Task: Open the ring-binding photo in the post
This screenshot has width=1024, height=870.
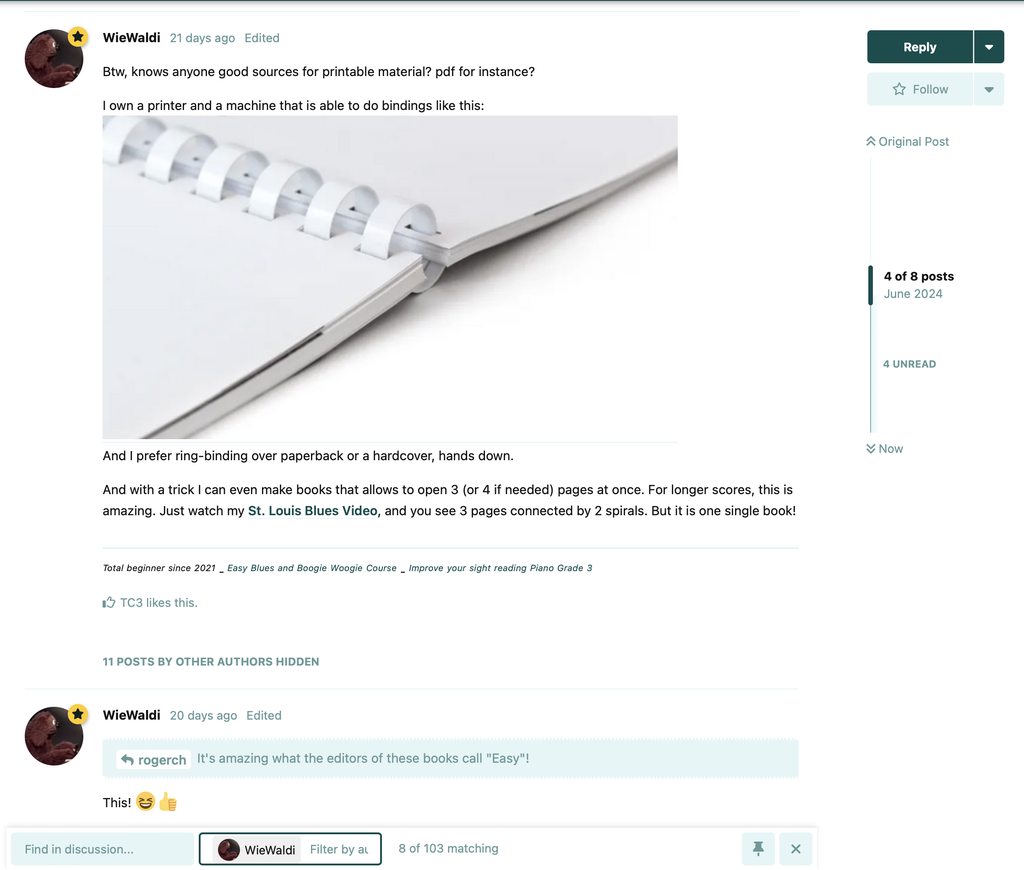Action: pos(390,277)
